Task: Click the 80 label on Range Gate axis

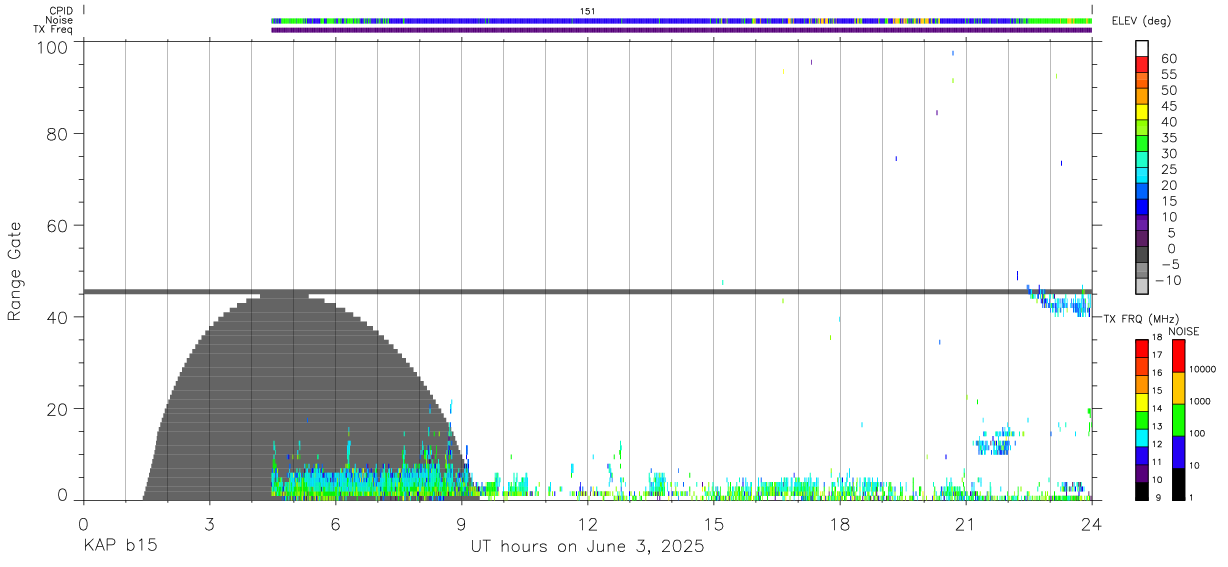Action: pyautogui.click(x=59, y=133)
